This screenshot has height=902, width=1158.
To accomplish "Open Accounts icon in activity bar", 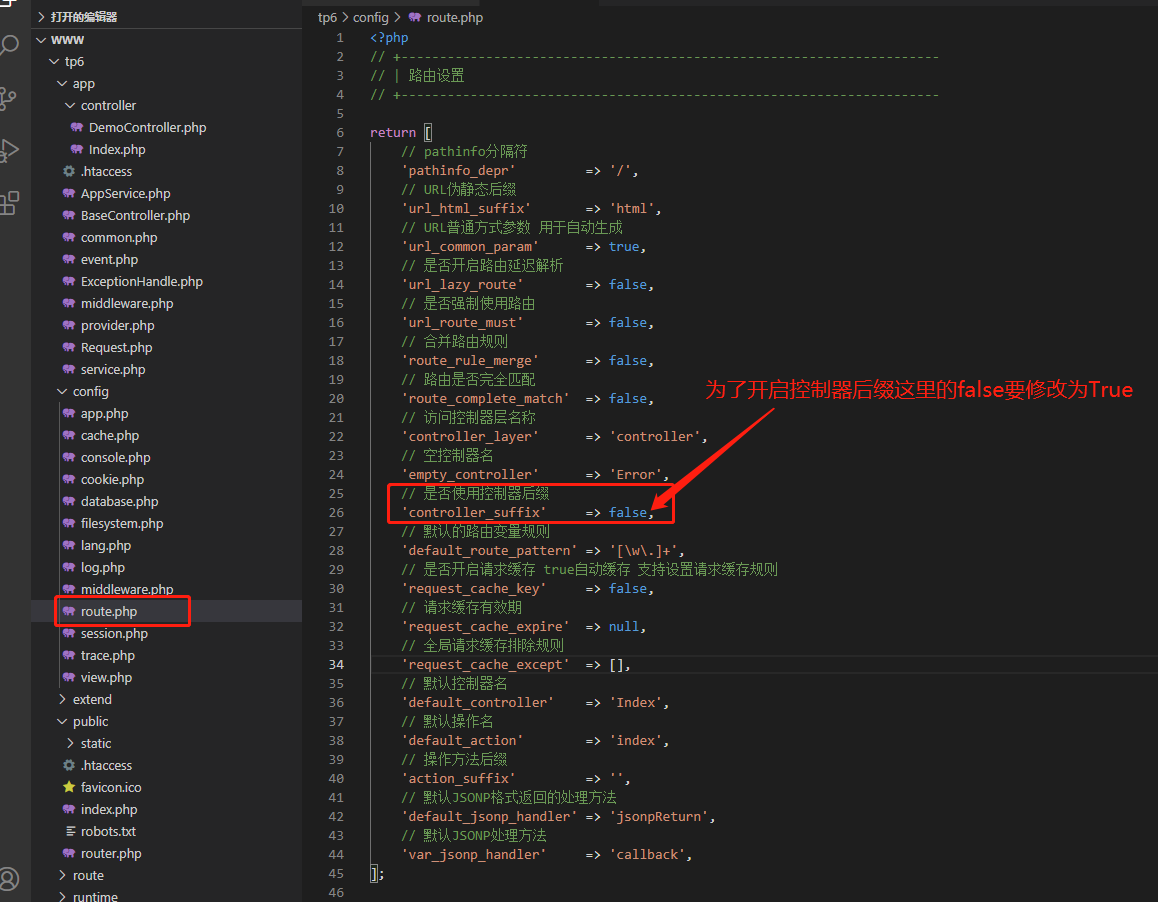I will tap(9, 878).
